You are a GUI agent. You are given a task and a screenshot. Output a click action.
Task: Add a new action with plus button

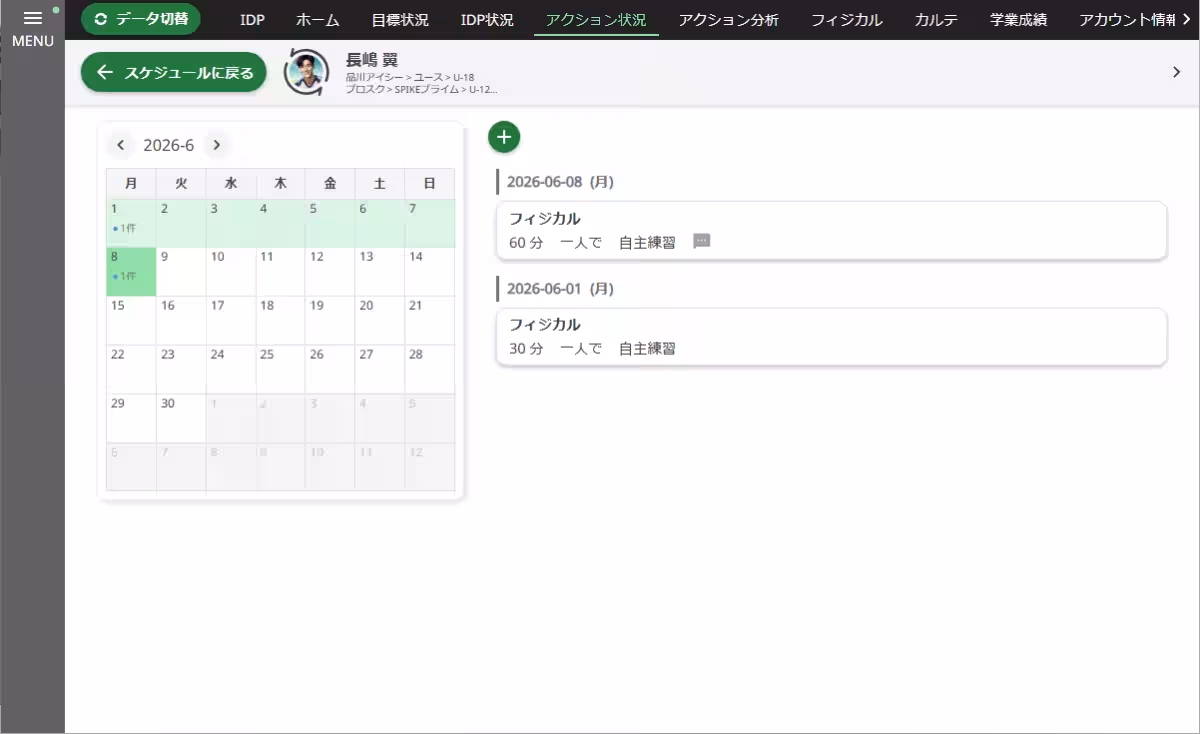pyautogui.click(x=504, y=136)
